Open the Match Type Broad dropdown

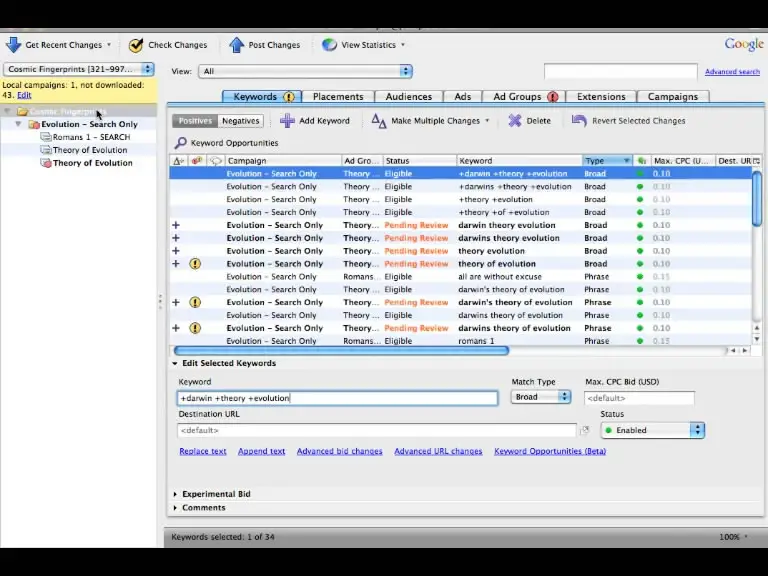point(541,397)
